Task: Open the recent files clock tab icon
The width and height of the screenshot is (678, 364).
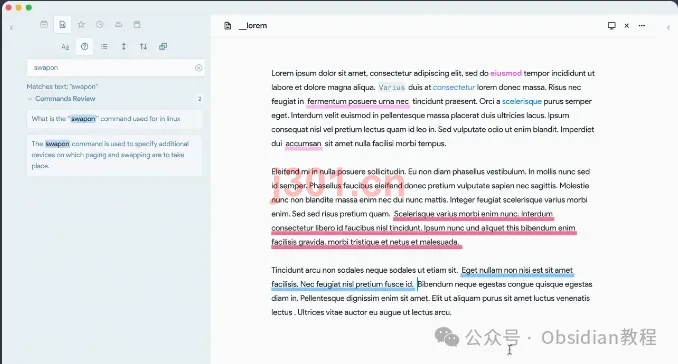Action: 99,25
